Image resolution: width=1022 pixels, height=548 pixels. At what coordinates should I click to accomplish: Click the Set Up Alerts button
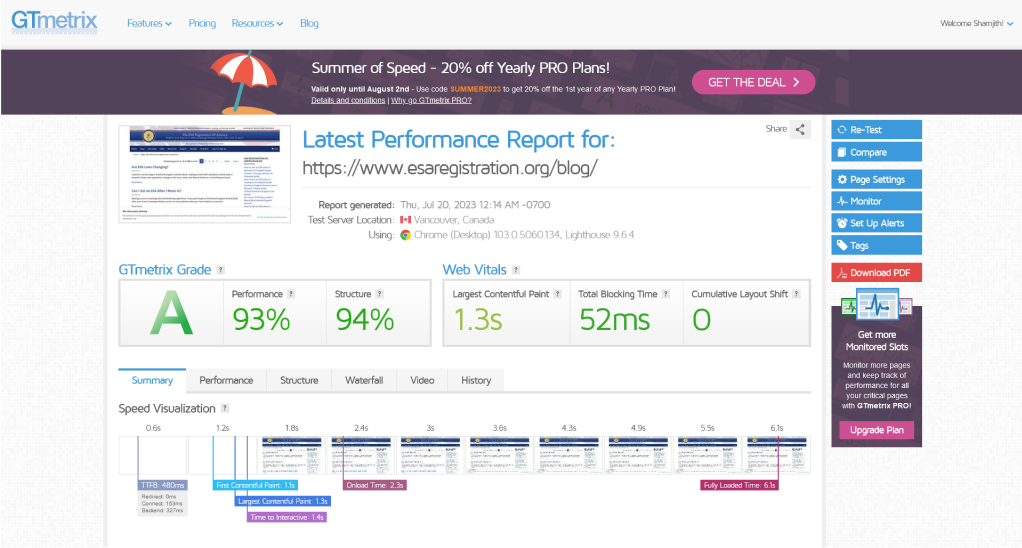coord(876,223)
